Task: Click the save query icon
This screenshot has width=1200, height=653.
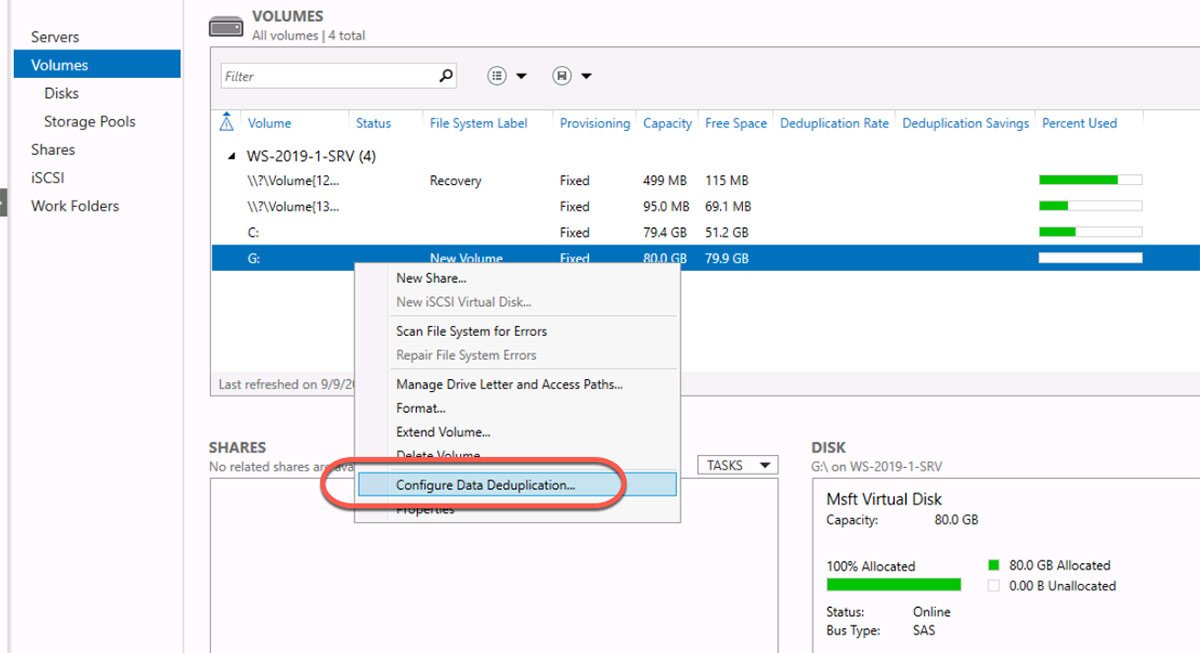Action: pyautogui.click(x=562, y=76)
